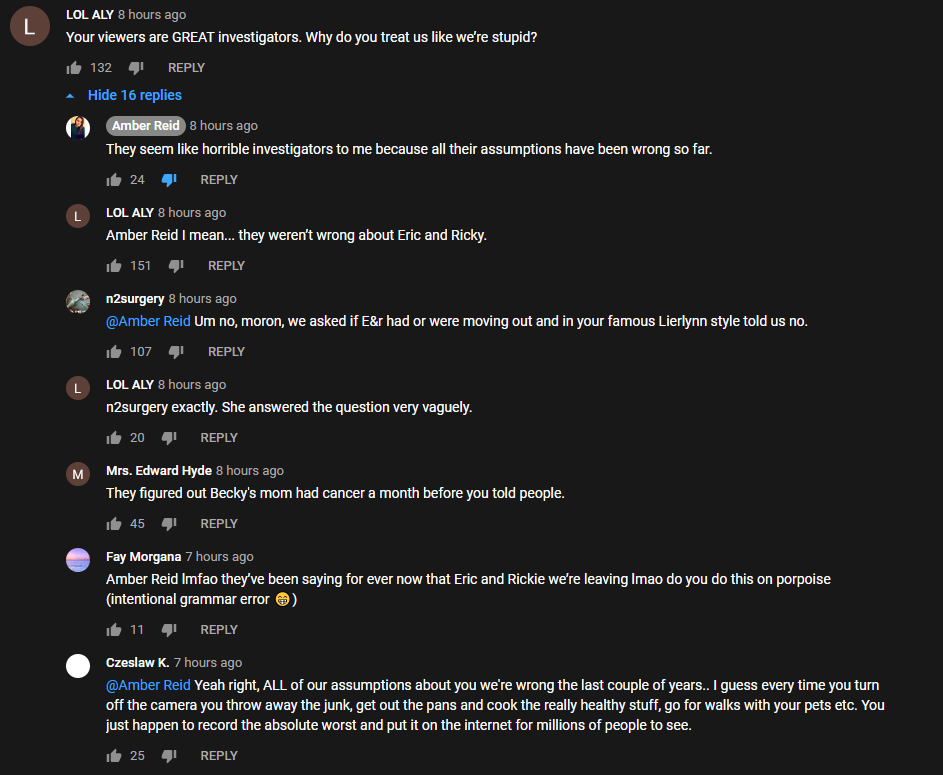The height and width of the screenshot is (775, 943).
Task: Open Amber Reid's highlighted channel name badge
Action: click(x=146, y=126)
